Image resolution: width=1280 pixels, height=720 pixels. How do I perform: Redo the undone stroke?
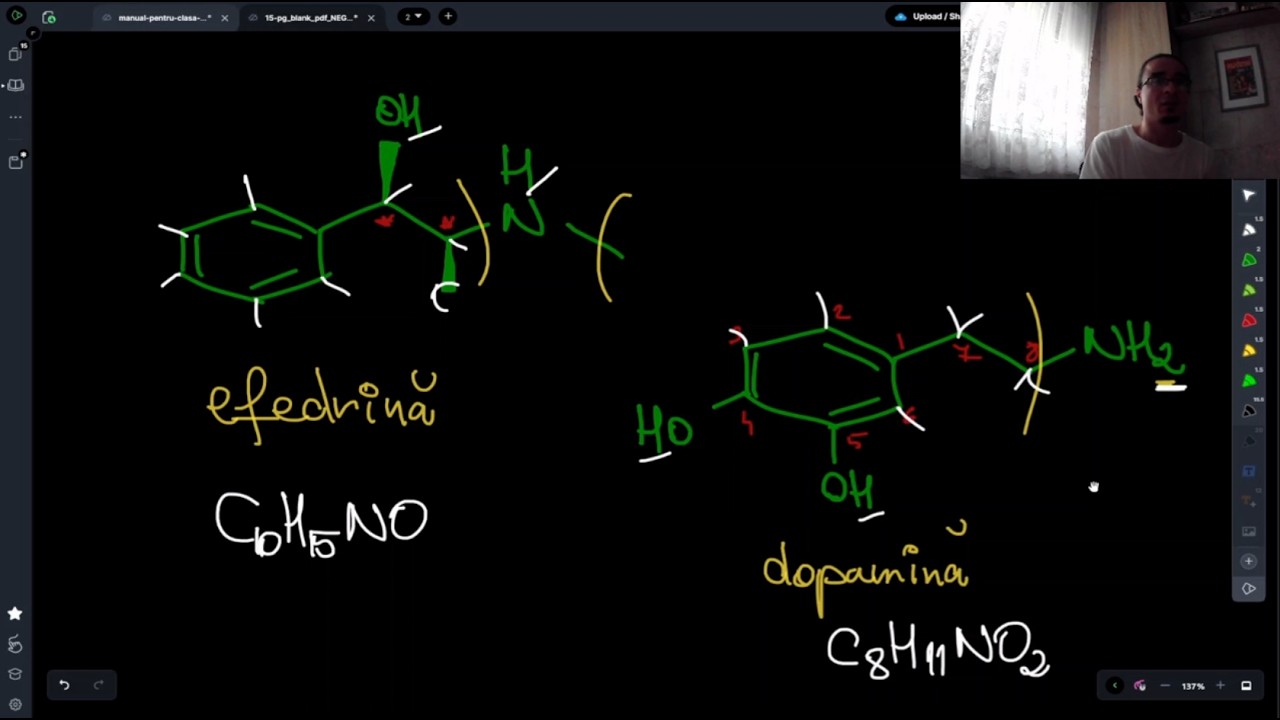[98, 685]
